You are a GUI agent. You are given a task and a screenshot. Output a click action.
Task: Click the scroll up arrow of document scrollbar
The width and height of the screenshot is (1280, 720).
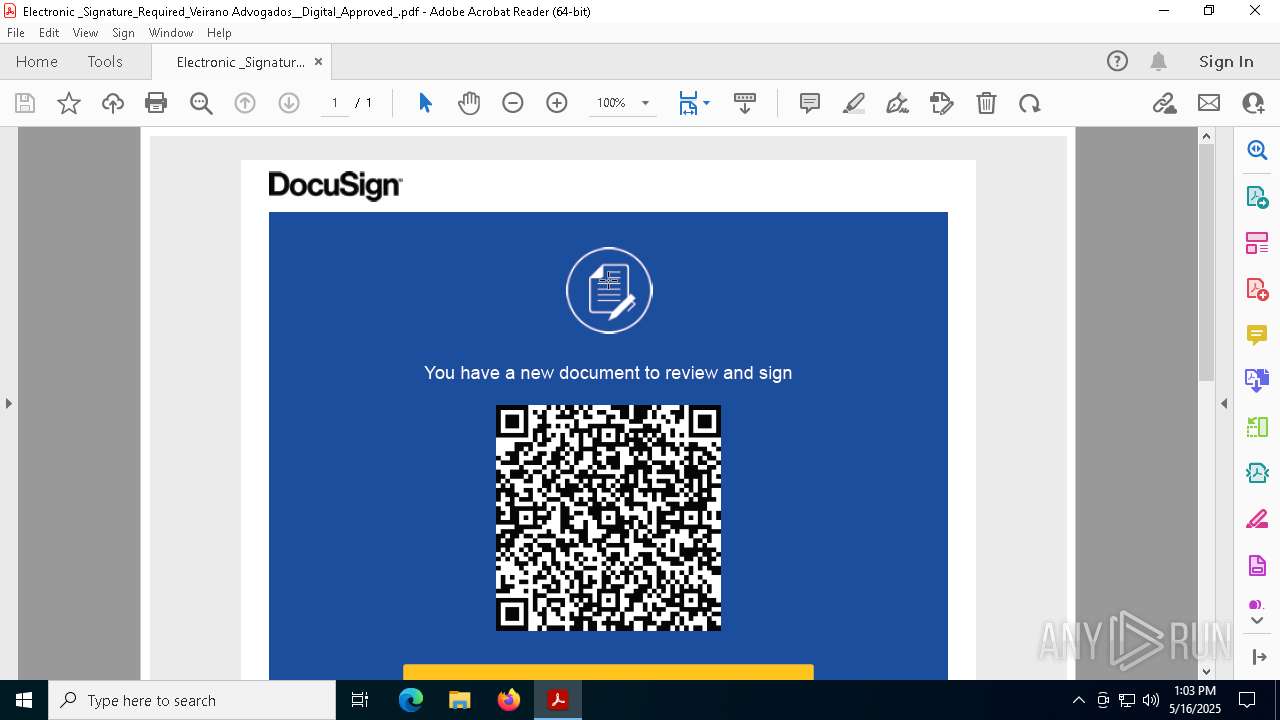tap(1206, 136)
